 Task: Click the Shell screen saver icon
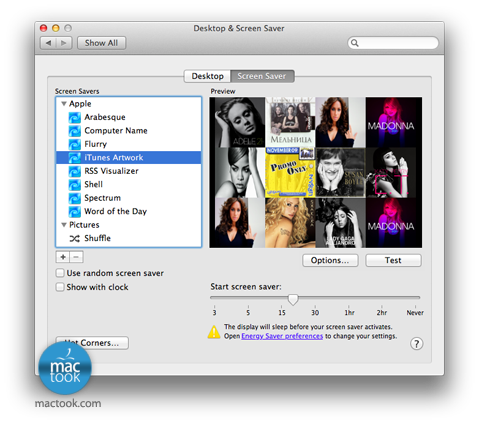75,185
